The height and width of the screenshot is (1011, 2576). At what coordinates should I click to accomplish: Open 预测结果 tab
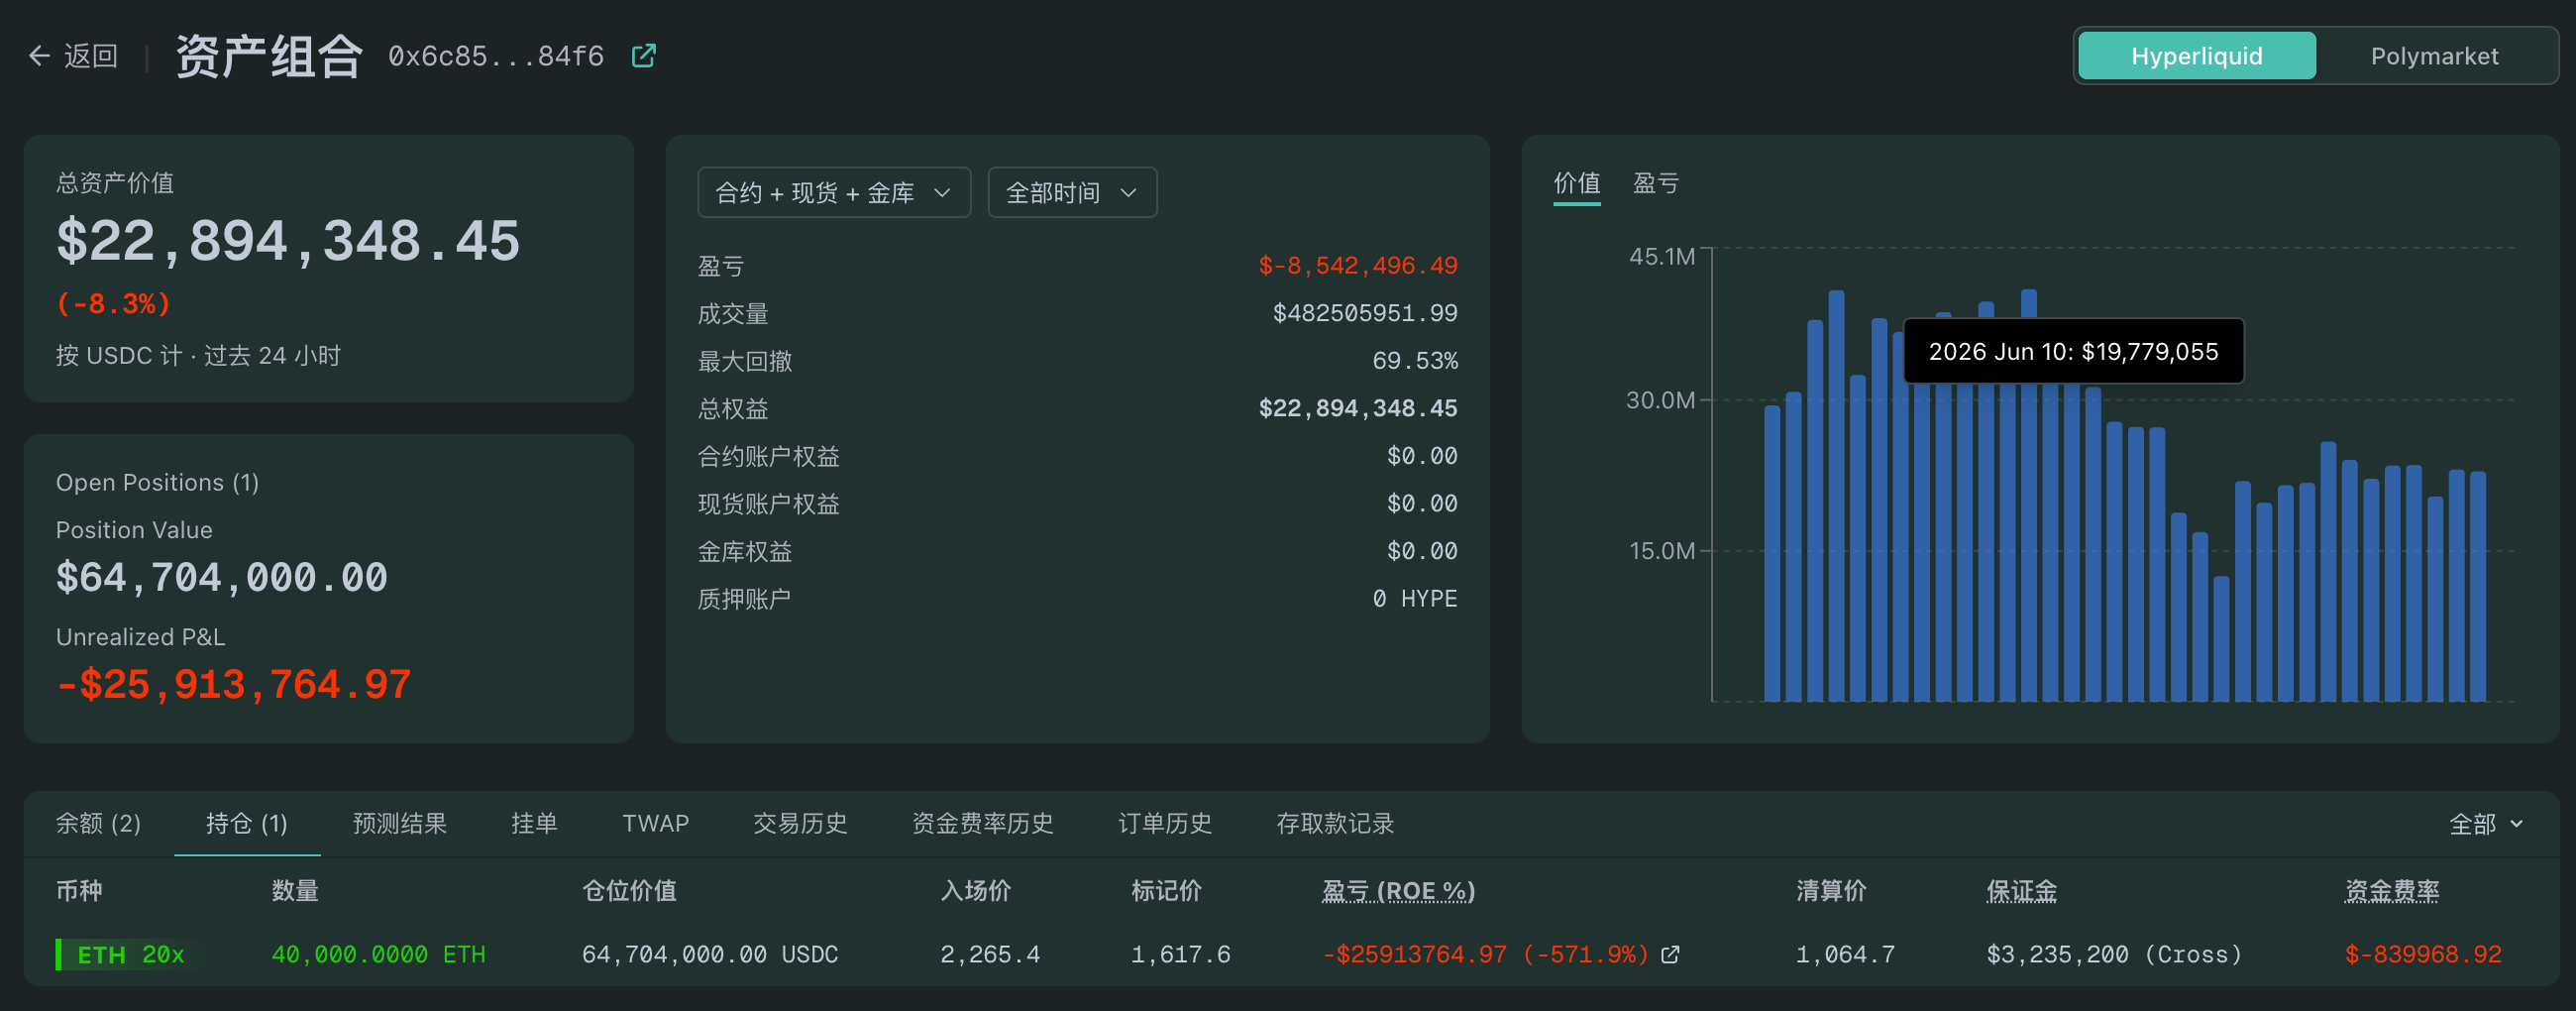pyautogui.click(x=400, y=824)
